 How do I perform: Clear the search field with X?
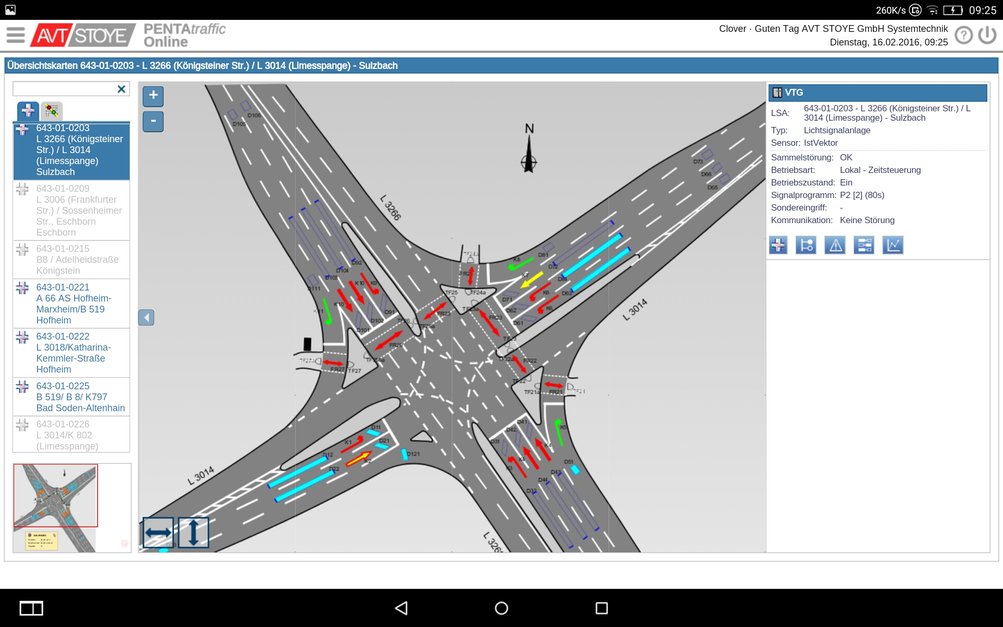point(121,89)
